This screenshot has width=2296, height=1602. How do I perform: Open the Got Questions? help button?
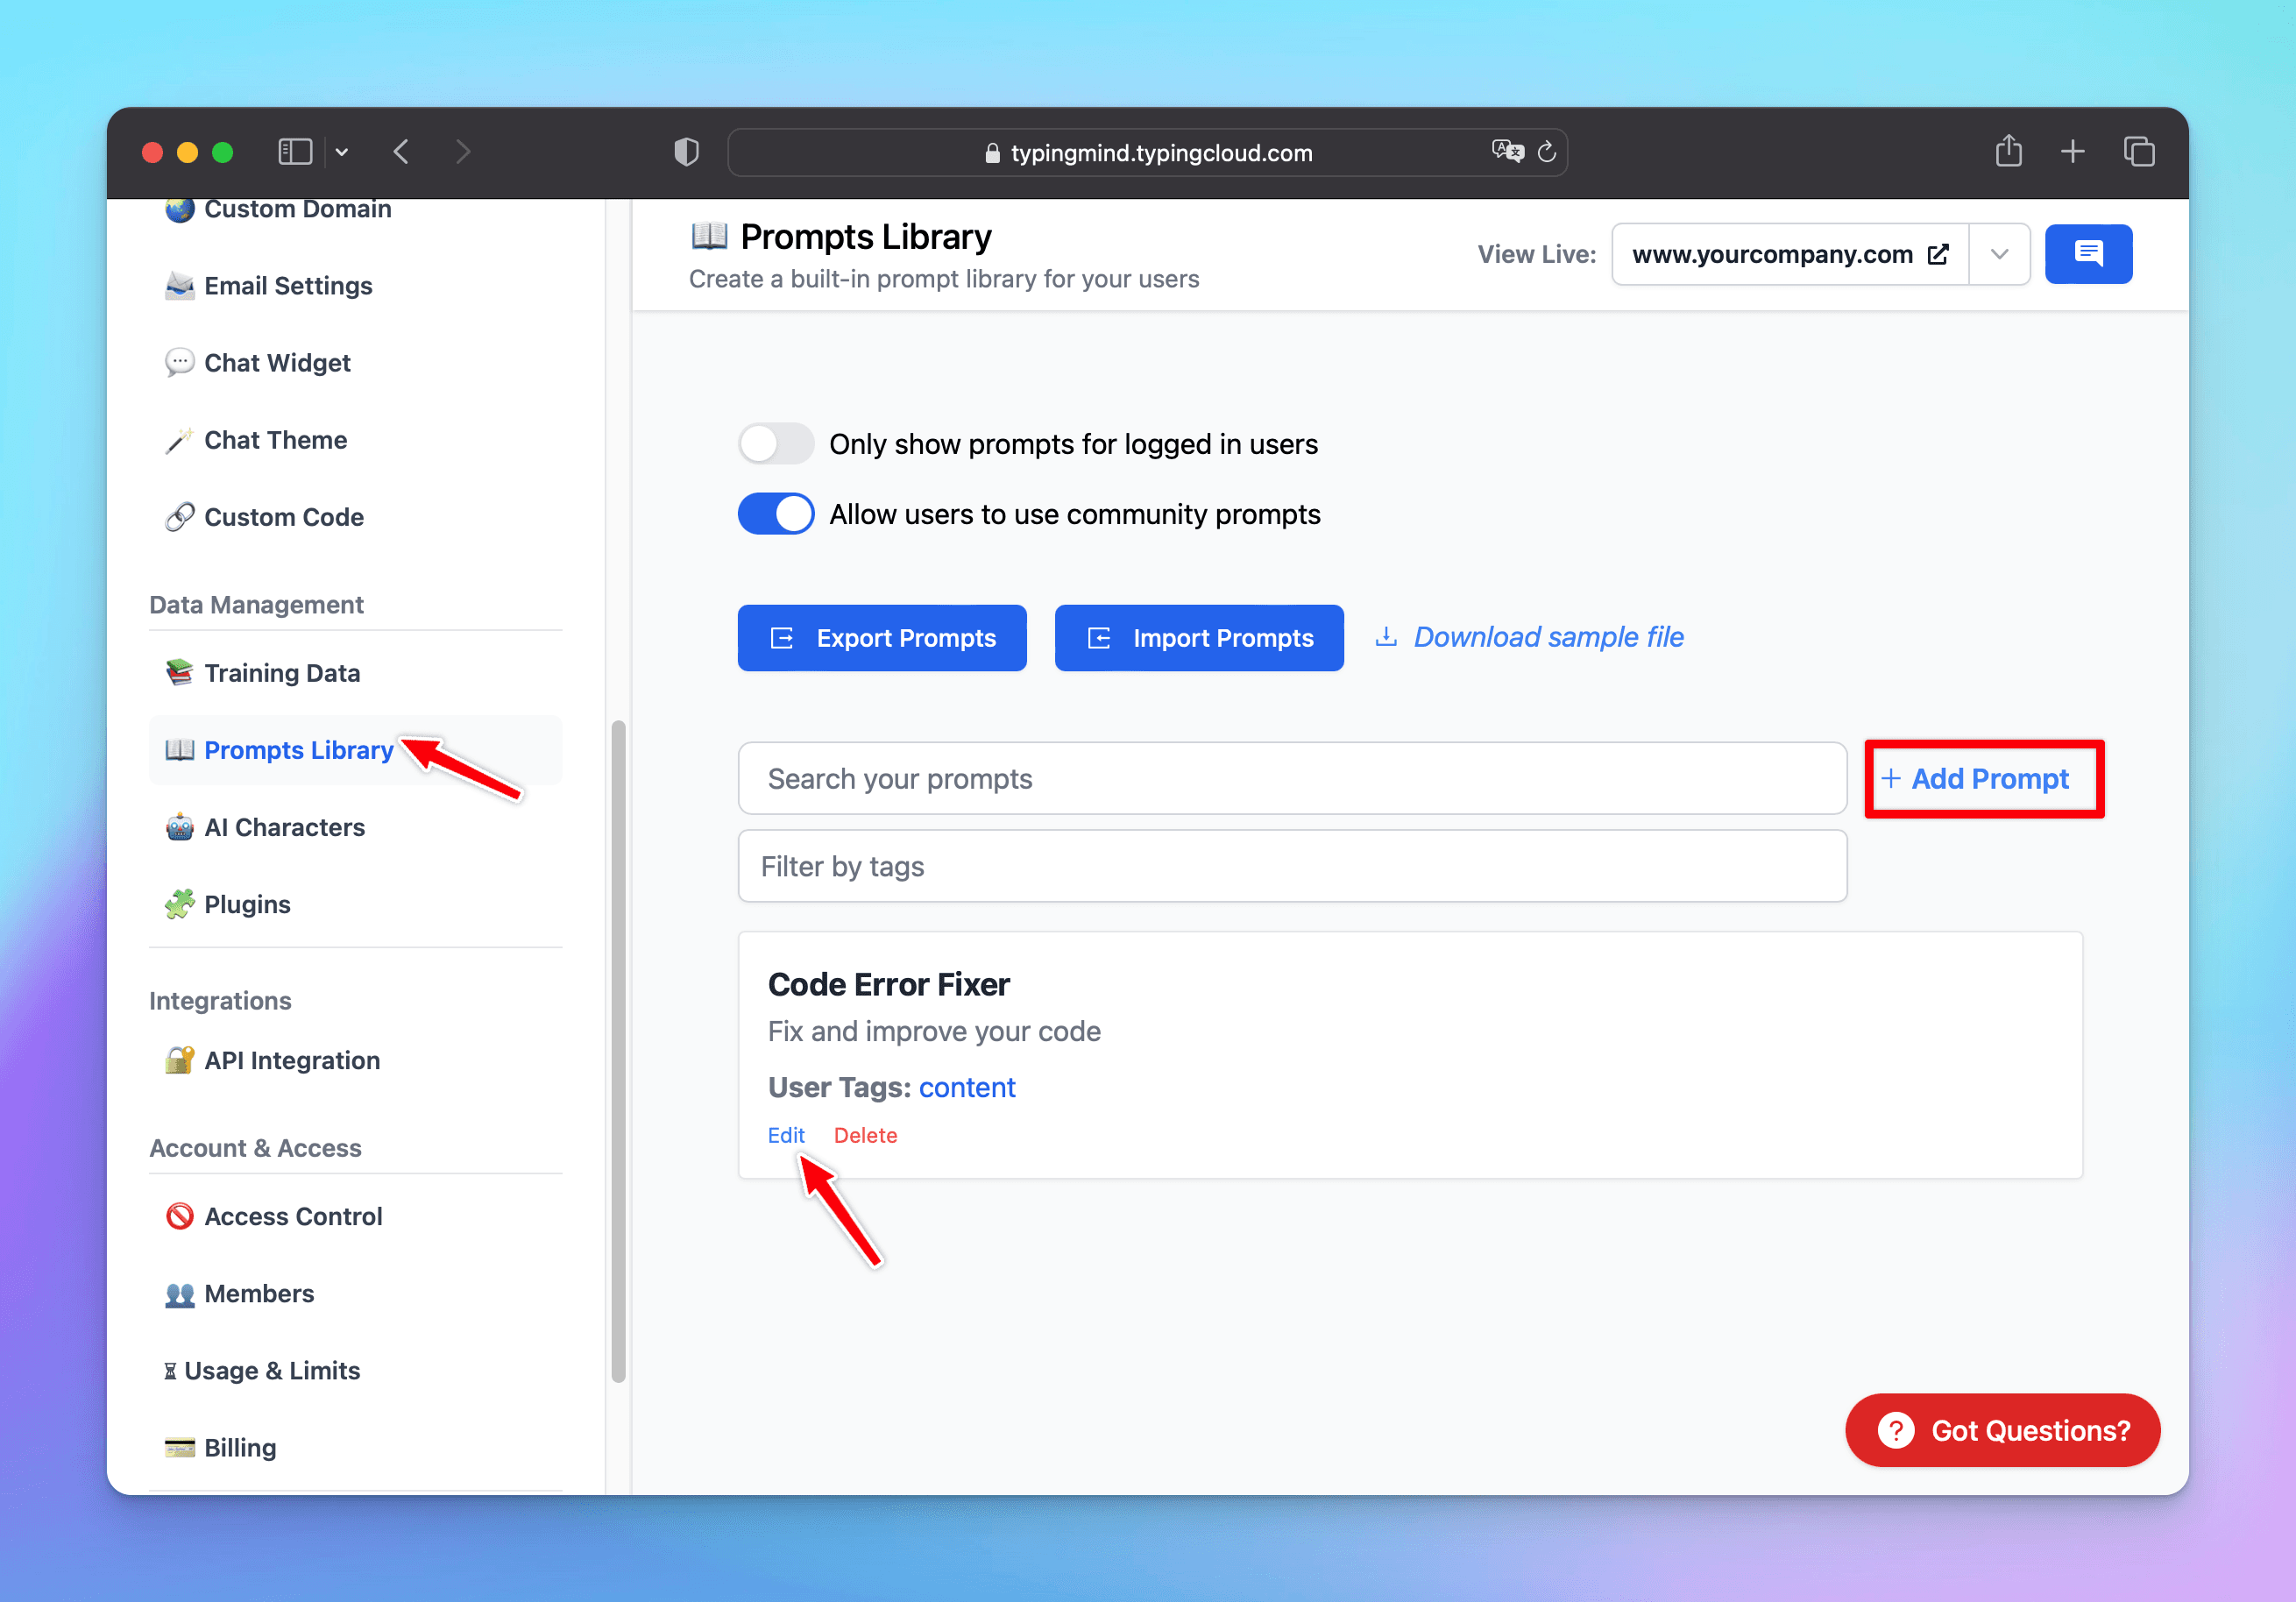pos(2002,1430)
